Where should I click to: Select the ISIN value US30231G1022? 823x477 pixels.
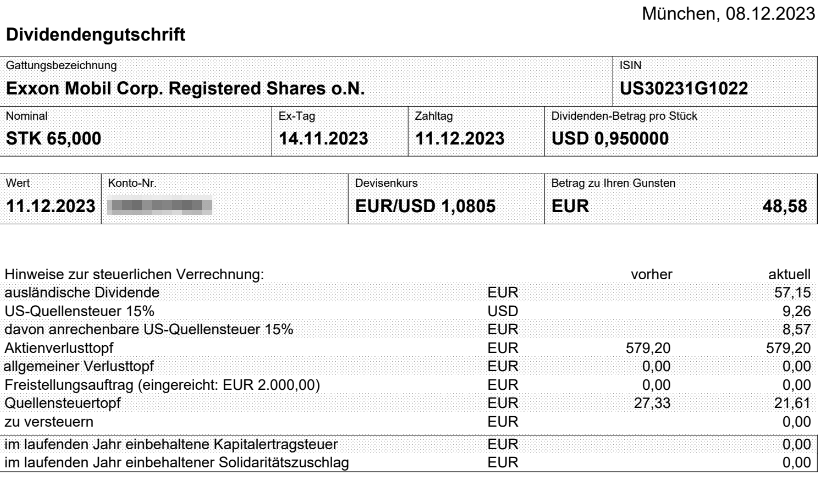click(x=684, y=88)
